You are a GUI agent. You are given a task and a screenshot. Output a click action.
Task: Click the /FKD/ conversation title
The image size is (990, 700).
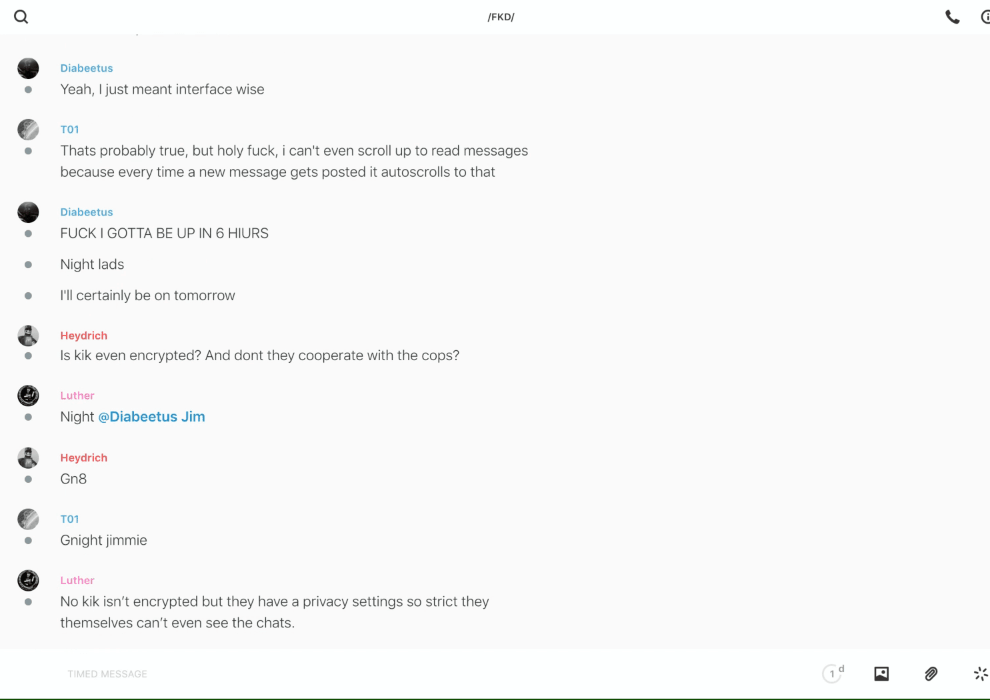click(x=501, y=17)
